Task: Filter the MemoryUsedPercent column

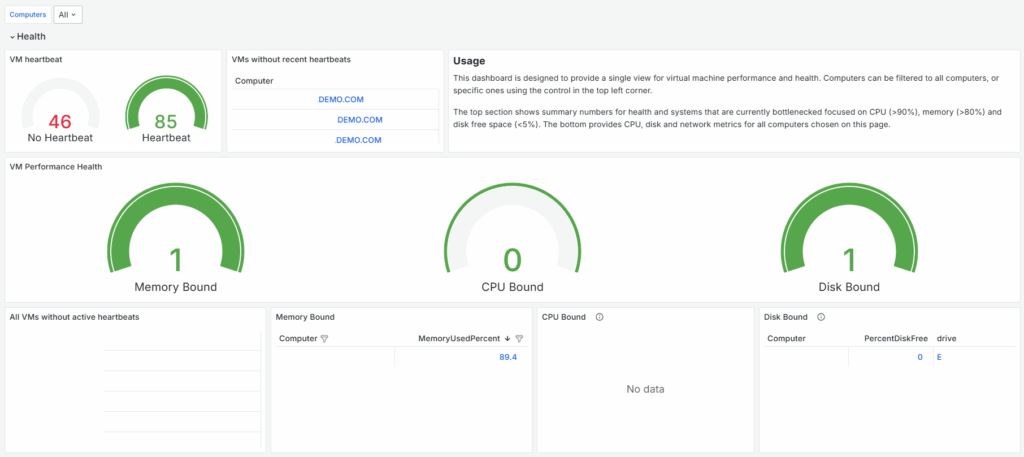Action: (519, 339)
